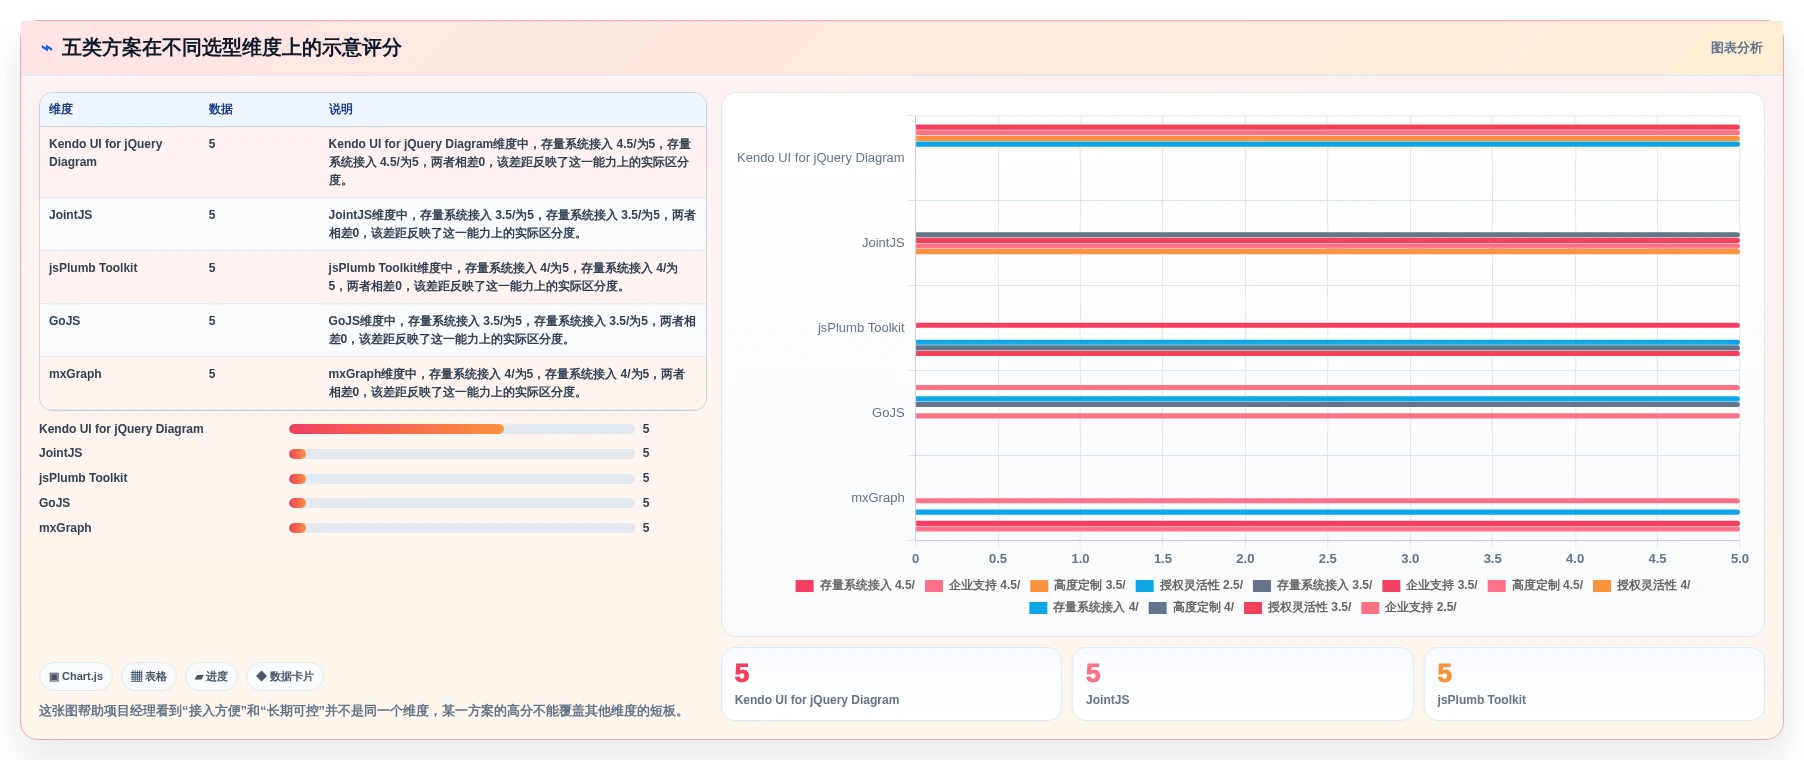The width and height of the screenshot is (1804, 760).
Task: Select the 表格 chip
Action: [149, 677]
